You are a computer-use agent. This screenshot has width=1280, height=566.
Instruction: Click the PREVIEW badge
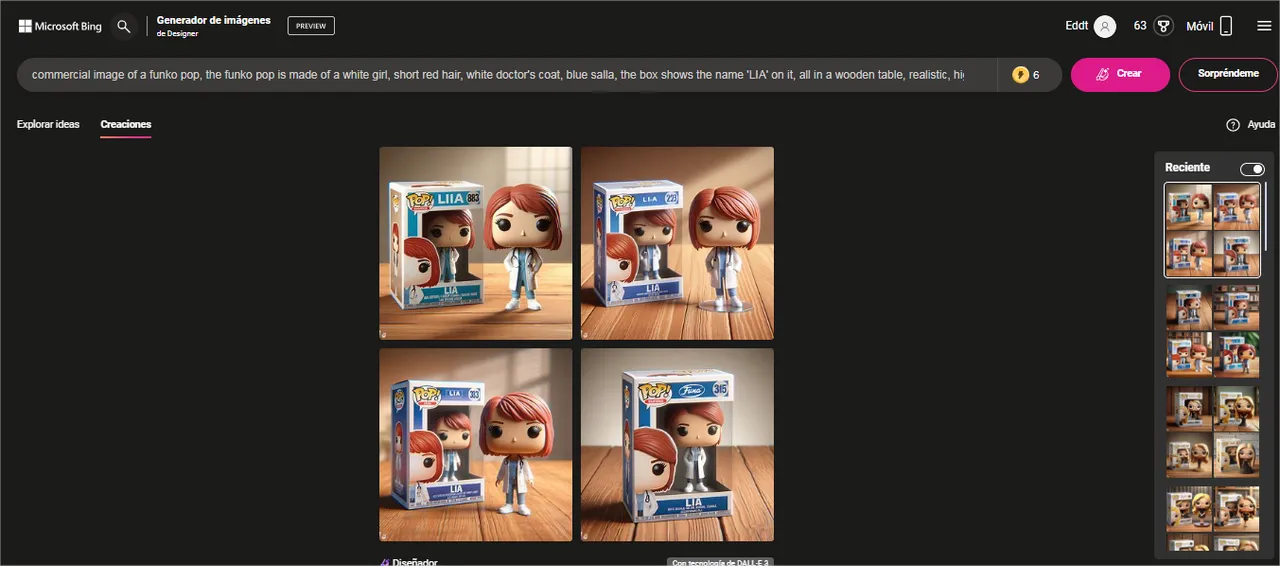[x=311, y=26]
